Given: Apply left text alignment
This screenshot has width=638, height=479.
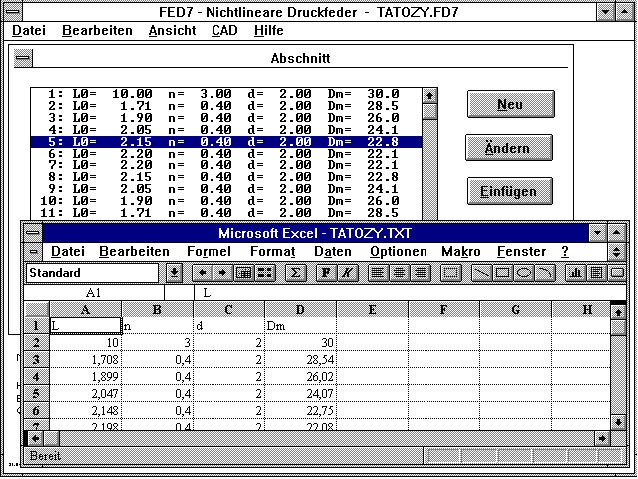Looking at the screenshot, I should [378, 272].
